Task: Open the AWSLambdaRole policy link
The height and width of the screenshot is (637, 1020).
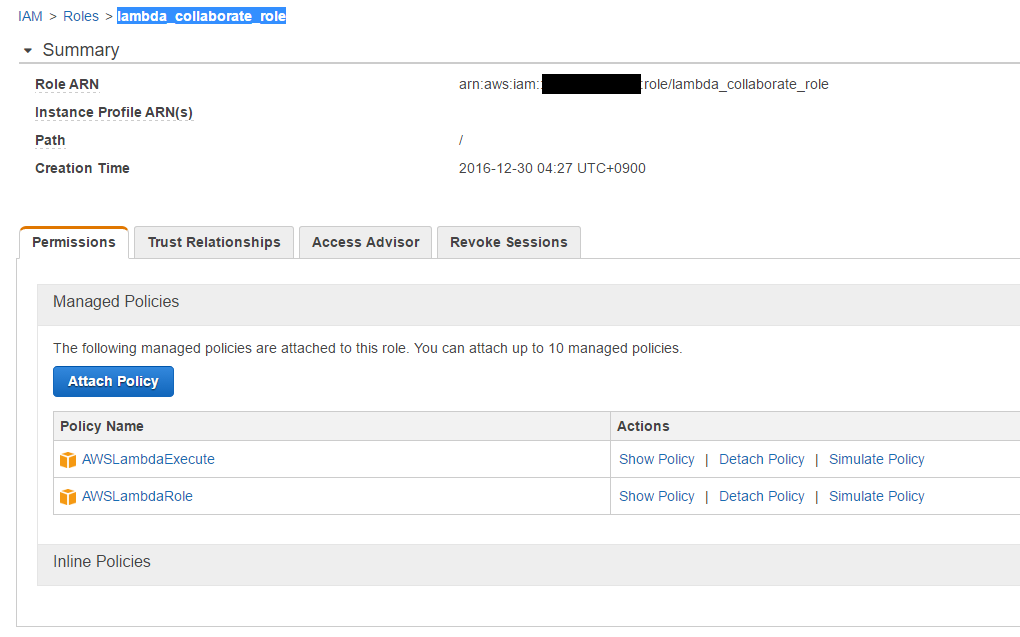Action: (137, 496)
